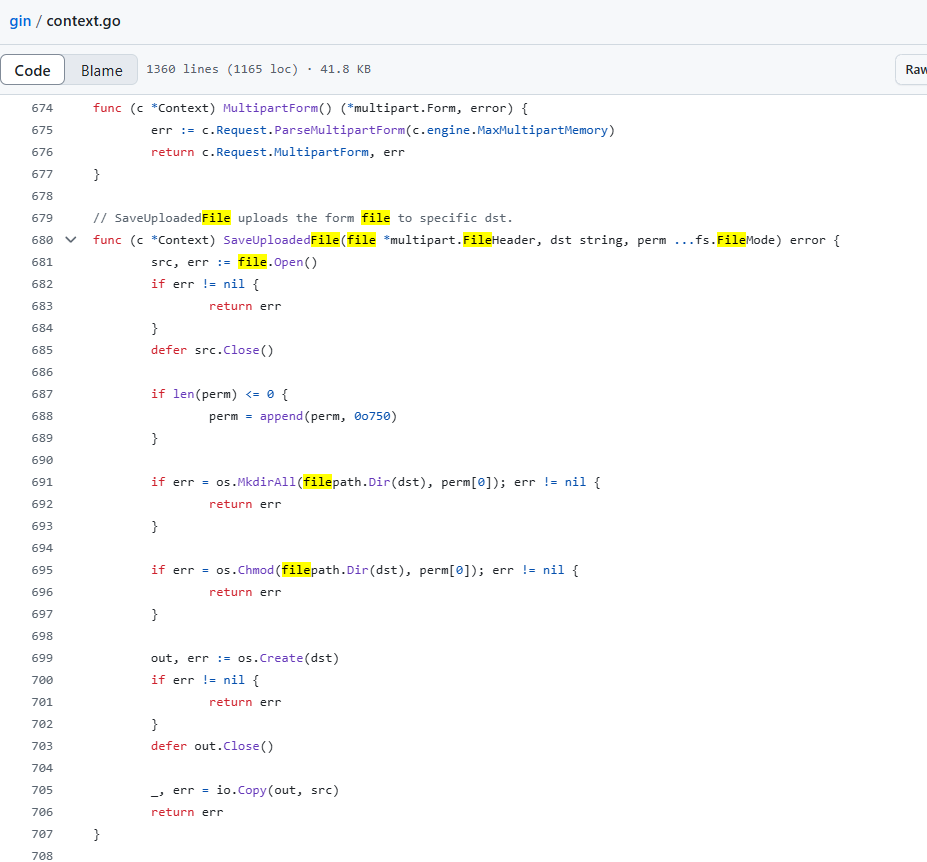
Task: Select line number 680
Action: tap(42, 240)
